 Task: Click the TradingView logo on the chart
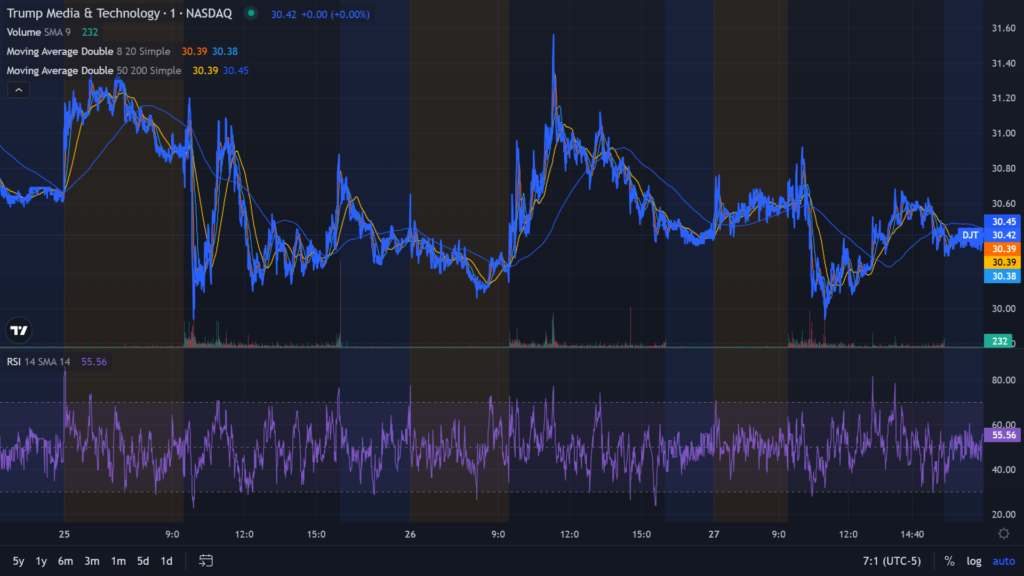(x=18, y=330)
